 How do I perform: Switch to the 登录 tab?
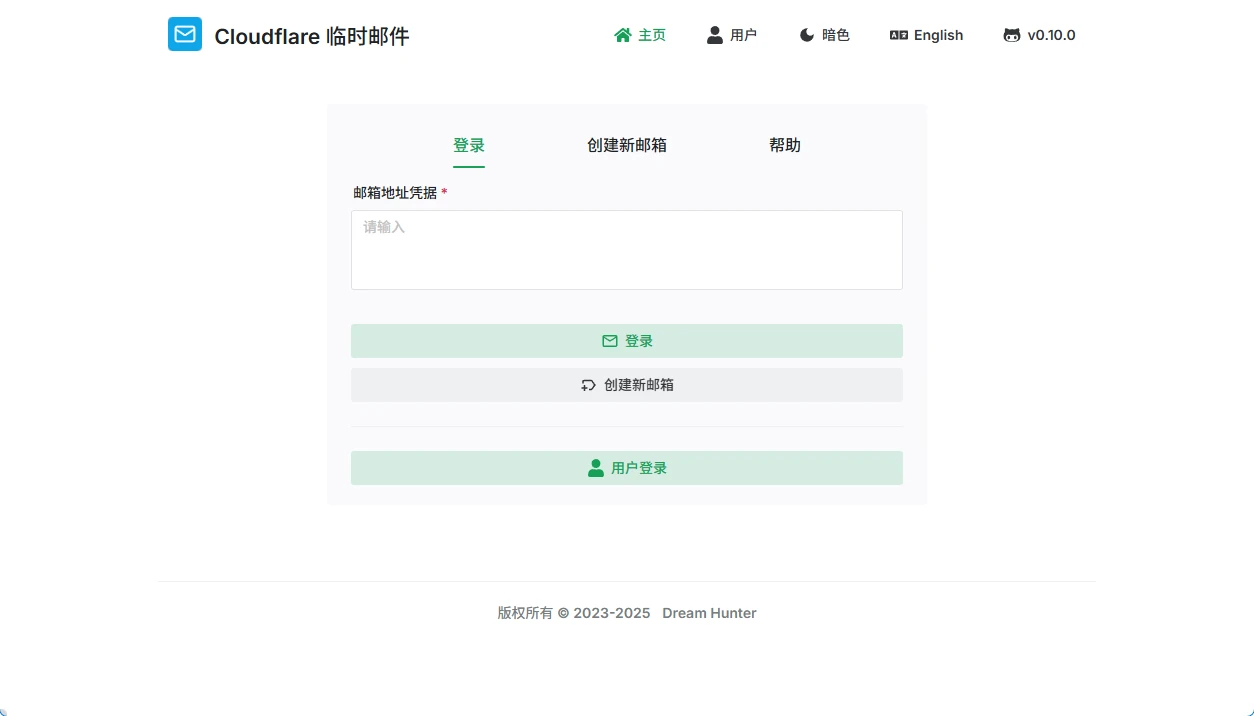(x=469, y=146)
